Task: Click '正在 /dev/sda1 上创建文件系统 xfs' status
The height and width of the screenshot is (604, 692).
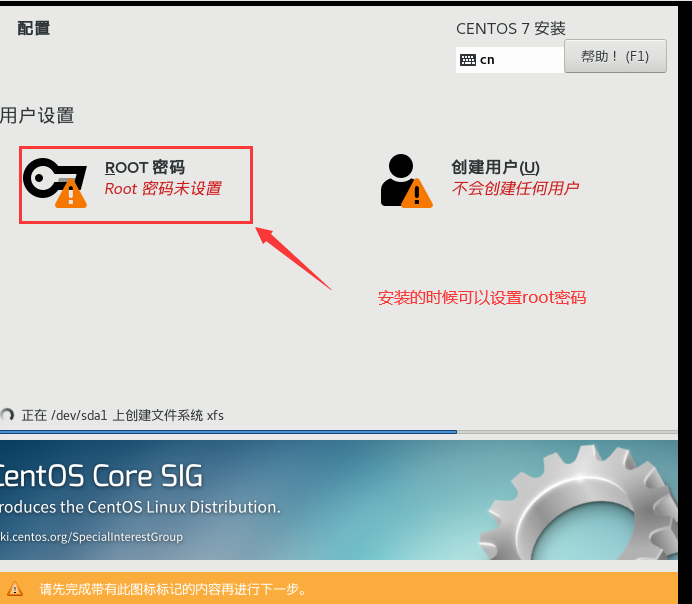Action: coord(123,415)
